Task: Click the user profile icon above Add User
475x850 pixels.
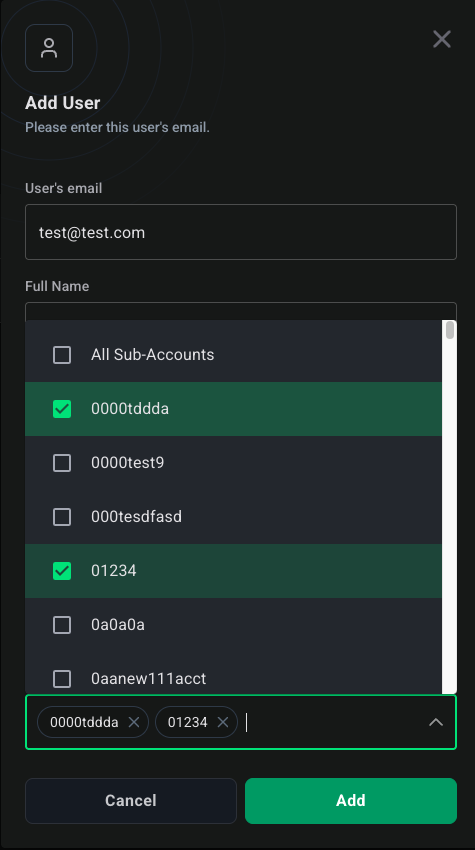Action: (x=49, y=48)
